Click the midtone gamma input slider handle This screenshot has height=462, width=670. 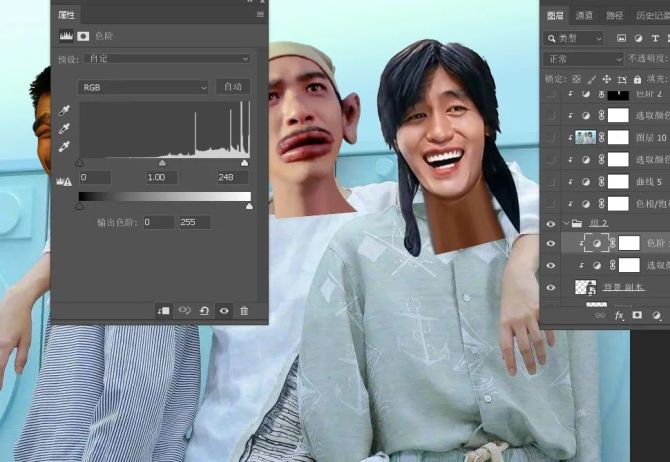[163, 162]
